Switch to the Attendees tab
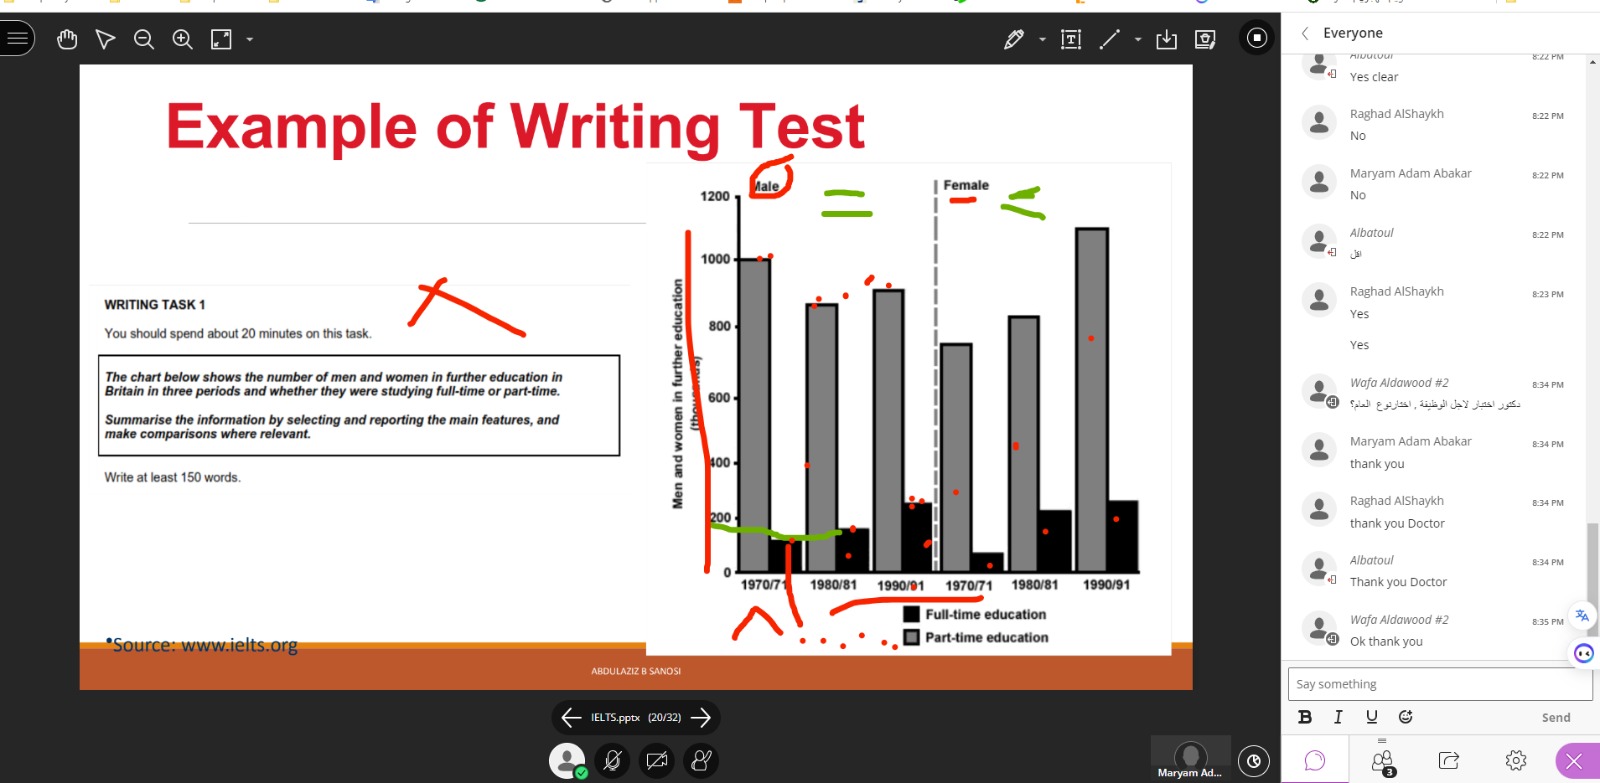 tap(1382, 762)
